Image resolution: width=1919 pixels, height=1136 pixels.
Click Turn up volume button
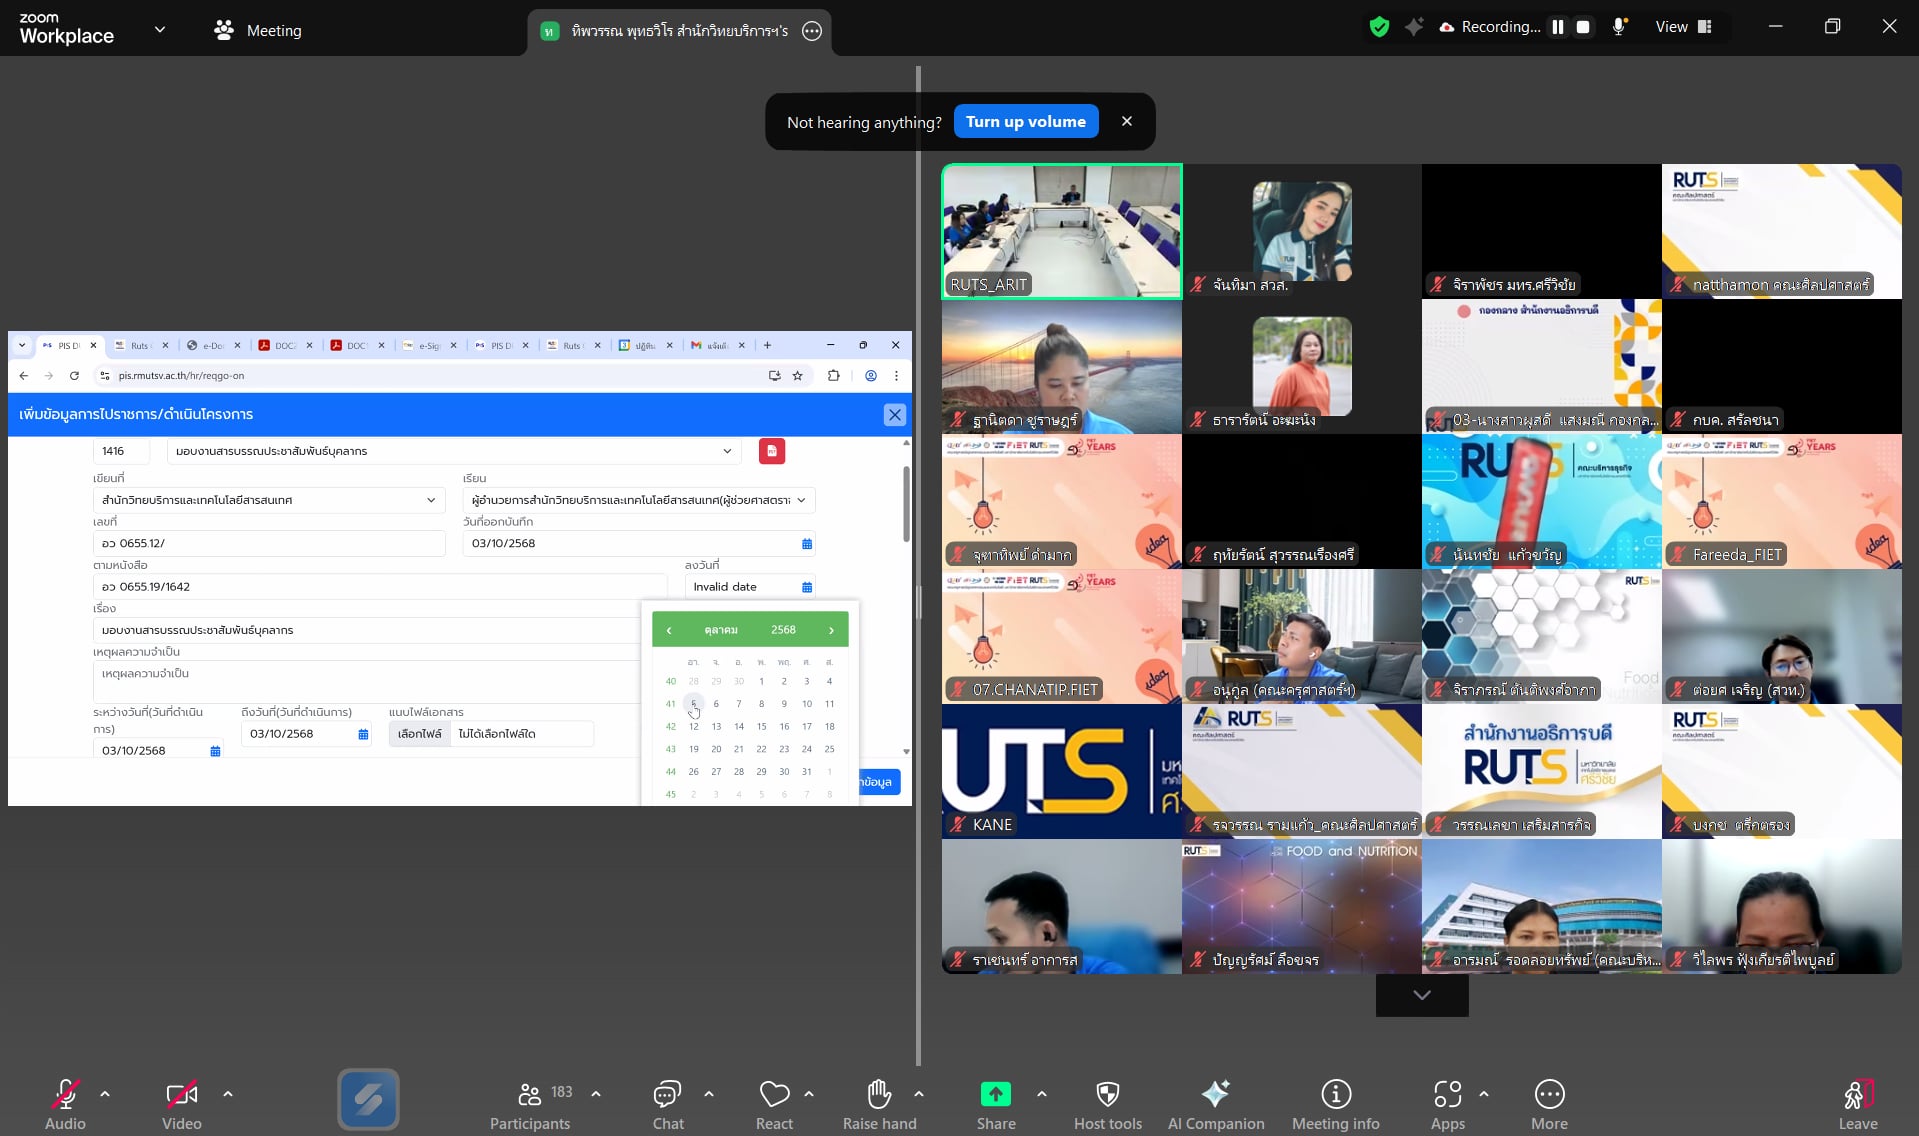pos(1025,122)
